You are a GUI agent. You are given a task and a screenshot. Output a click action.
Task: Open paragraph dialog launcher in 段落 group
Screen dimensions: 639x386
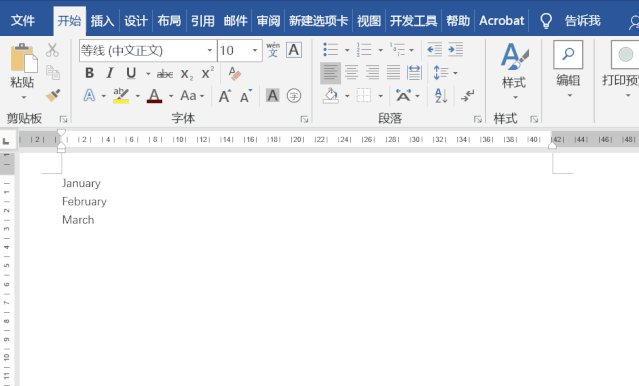point(478,119)
